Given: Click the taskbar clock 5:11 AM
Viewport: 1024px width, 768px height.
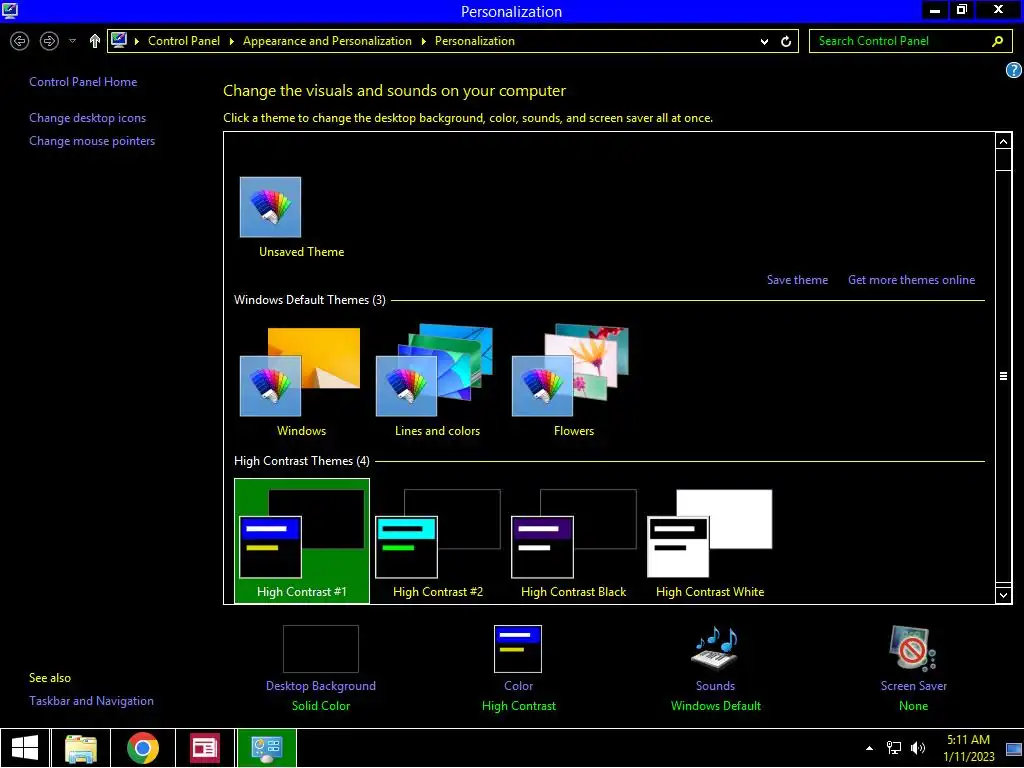Looking at the screenshot, I should coord(968,748).
